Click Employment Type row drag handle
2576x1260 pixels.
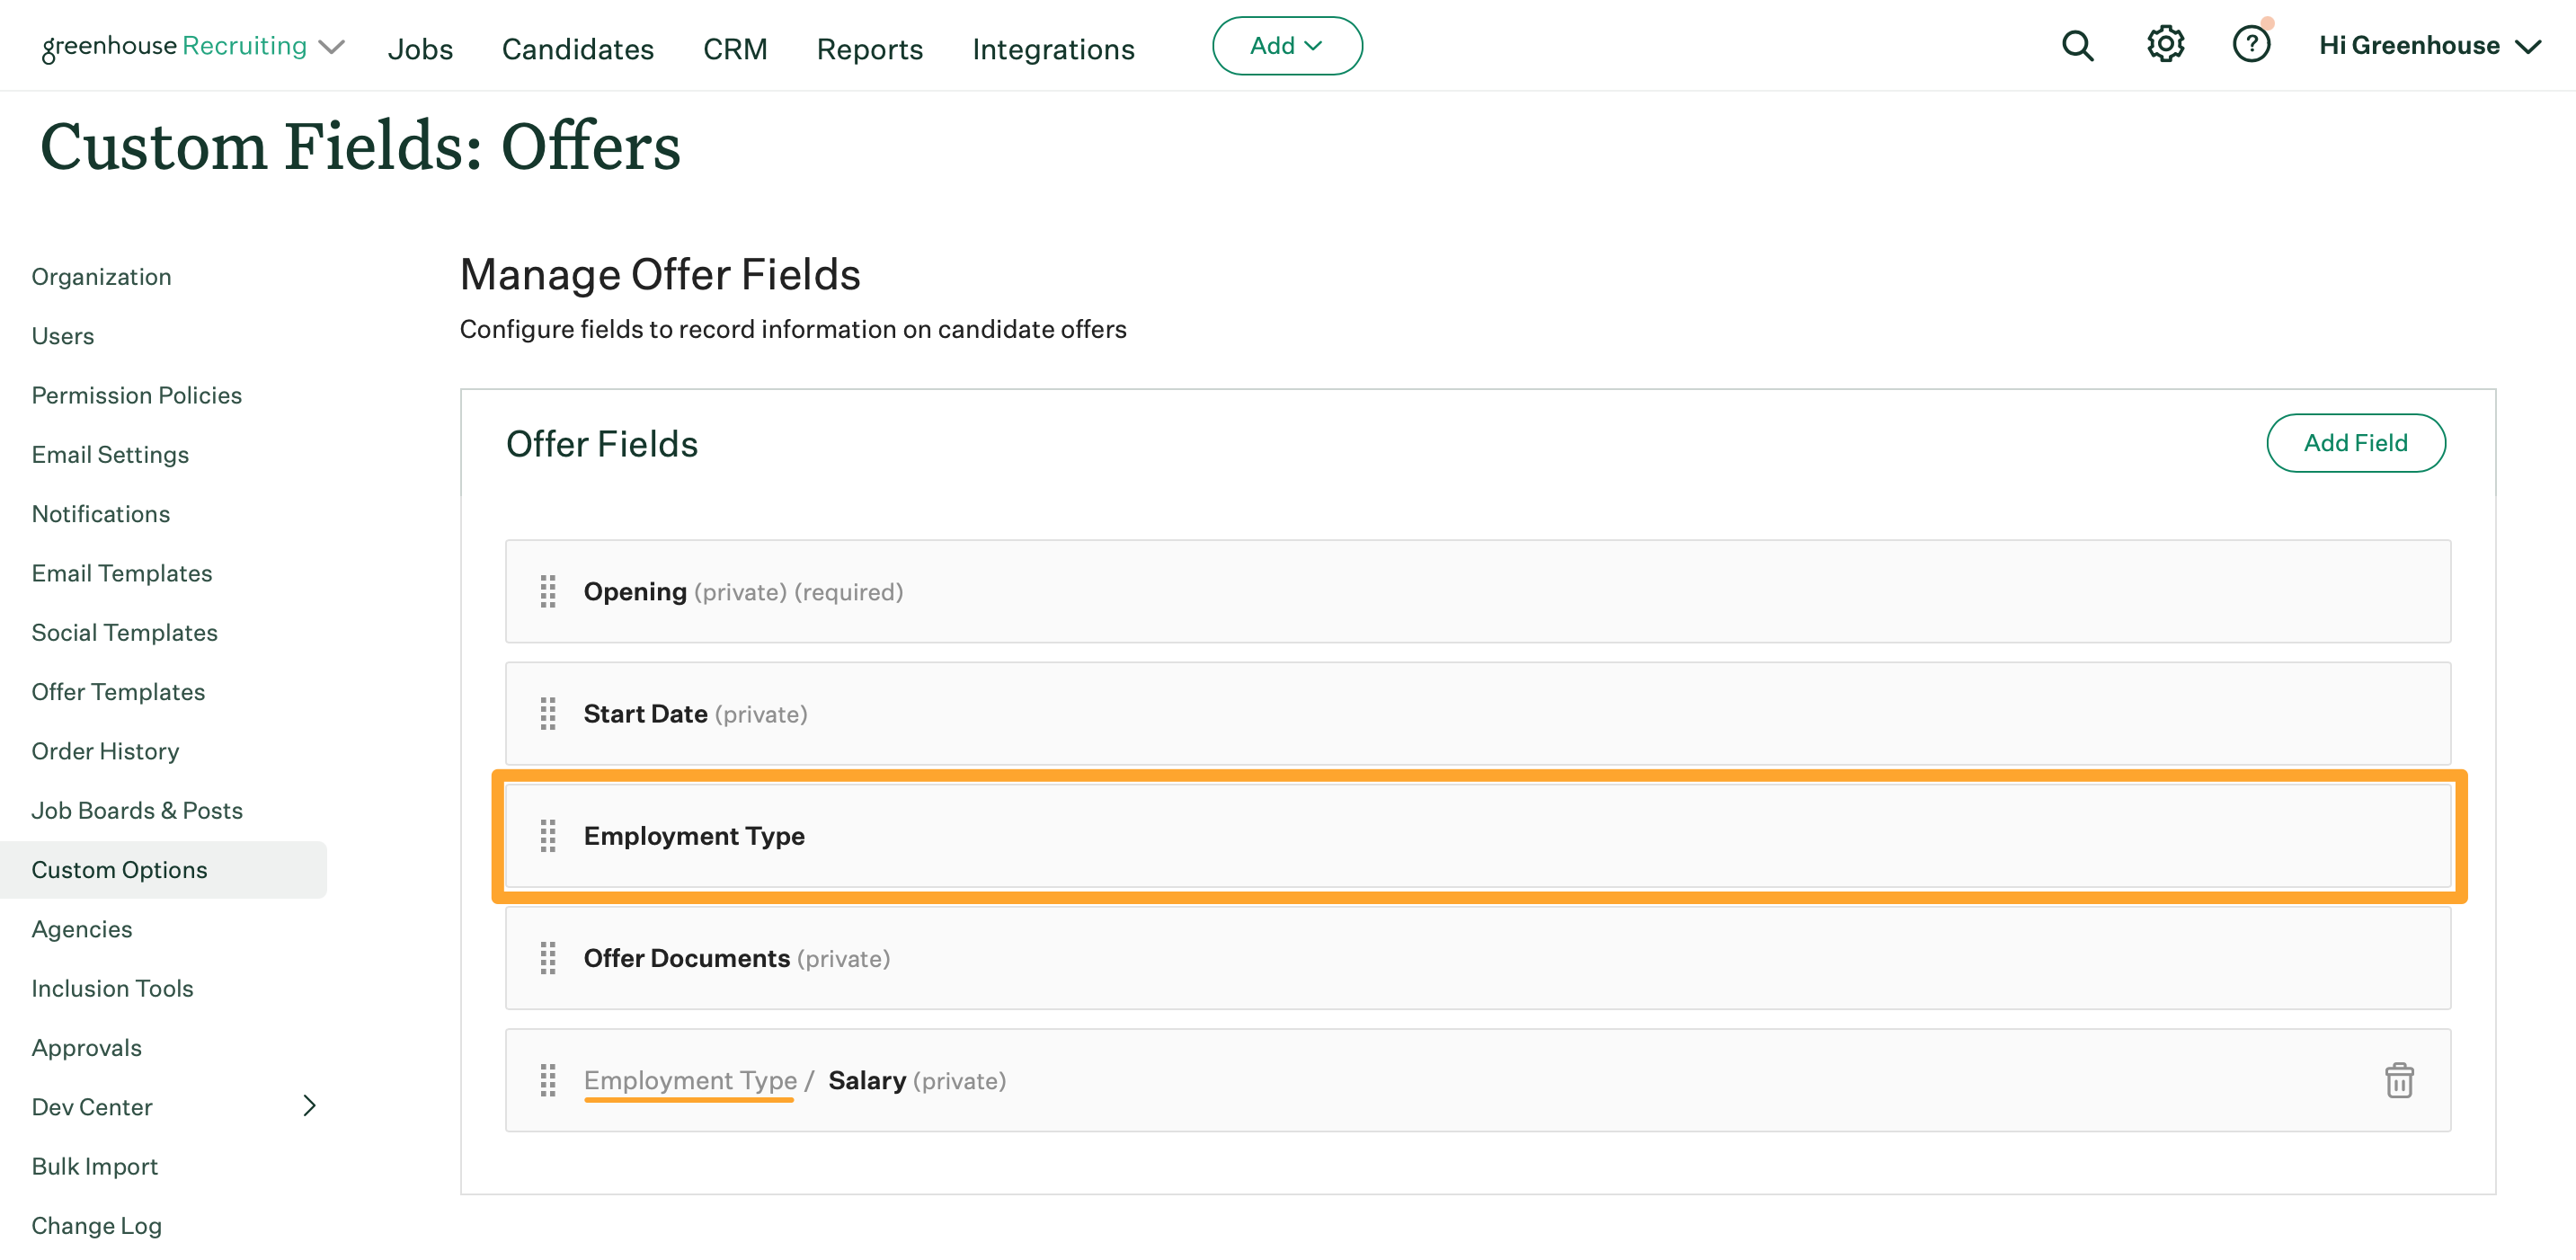tap(548, 835)
